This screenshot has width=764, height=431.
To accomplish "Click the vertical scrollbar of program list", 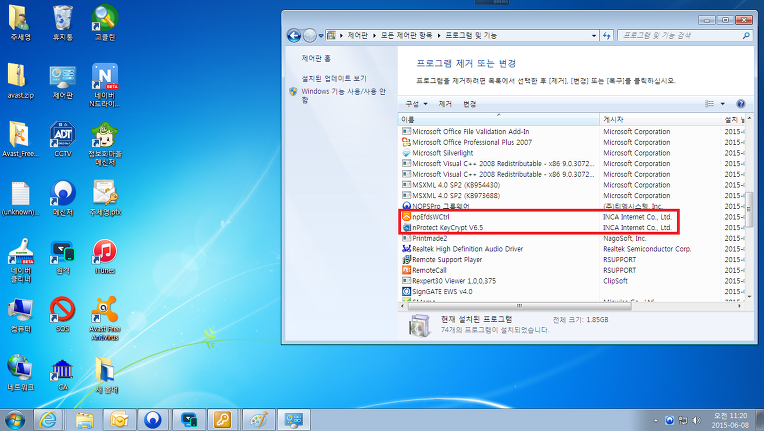I will (749, 208).
